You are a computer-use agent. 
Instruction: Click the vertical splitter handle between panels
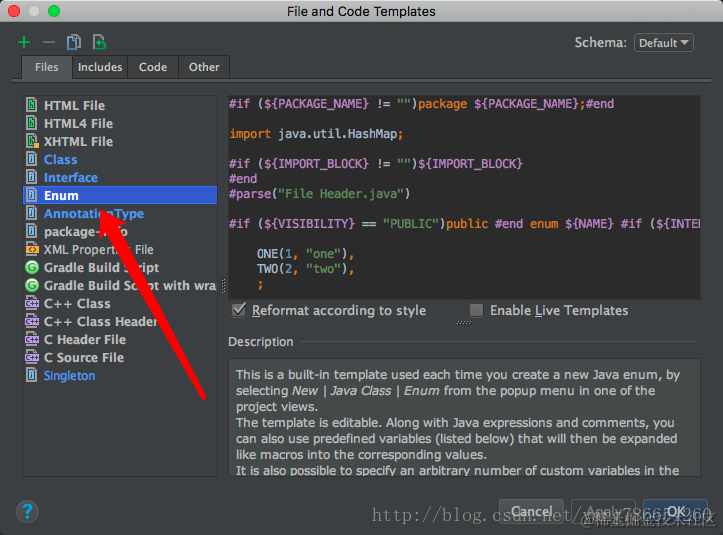(223, 286)
